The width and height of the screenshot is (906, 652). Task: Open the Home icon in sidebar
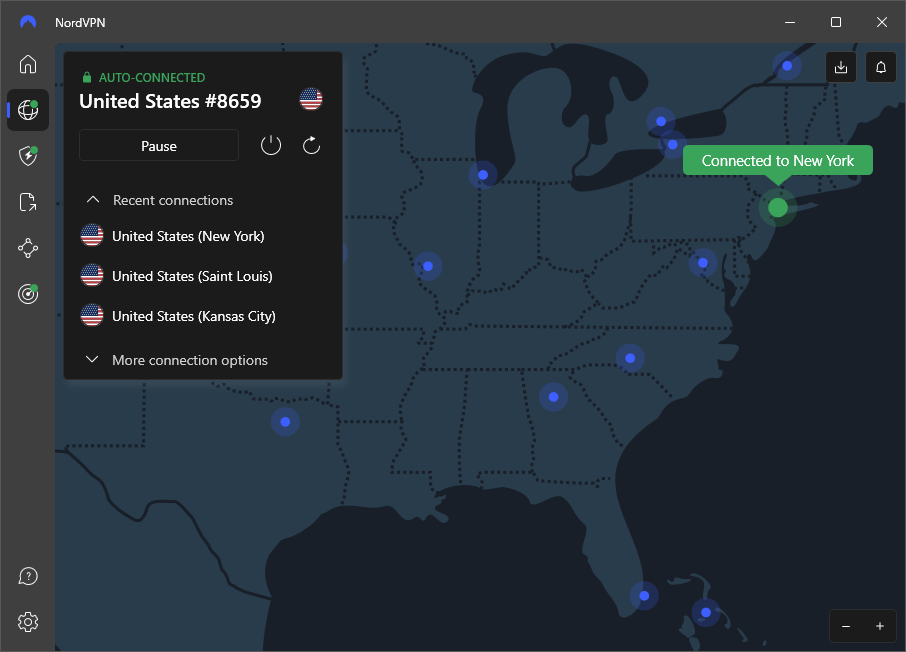point(28,64)
